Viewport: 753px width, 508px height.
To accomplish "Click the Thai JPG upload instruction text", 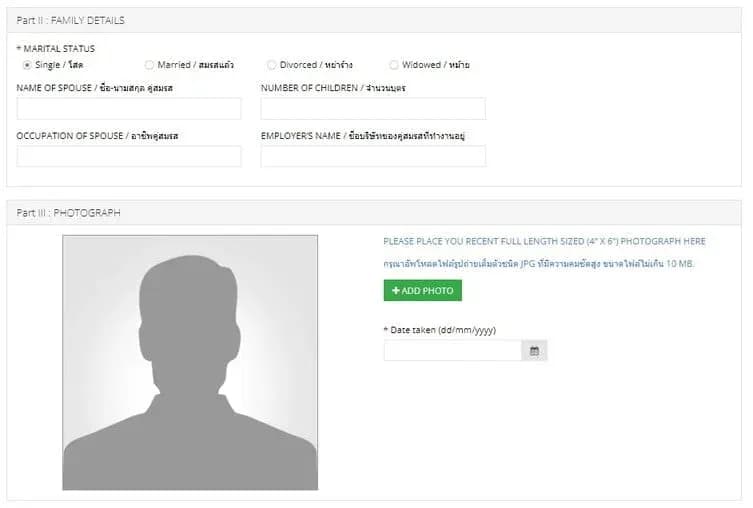I will (538, 264).
